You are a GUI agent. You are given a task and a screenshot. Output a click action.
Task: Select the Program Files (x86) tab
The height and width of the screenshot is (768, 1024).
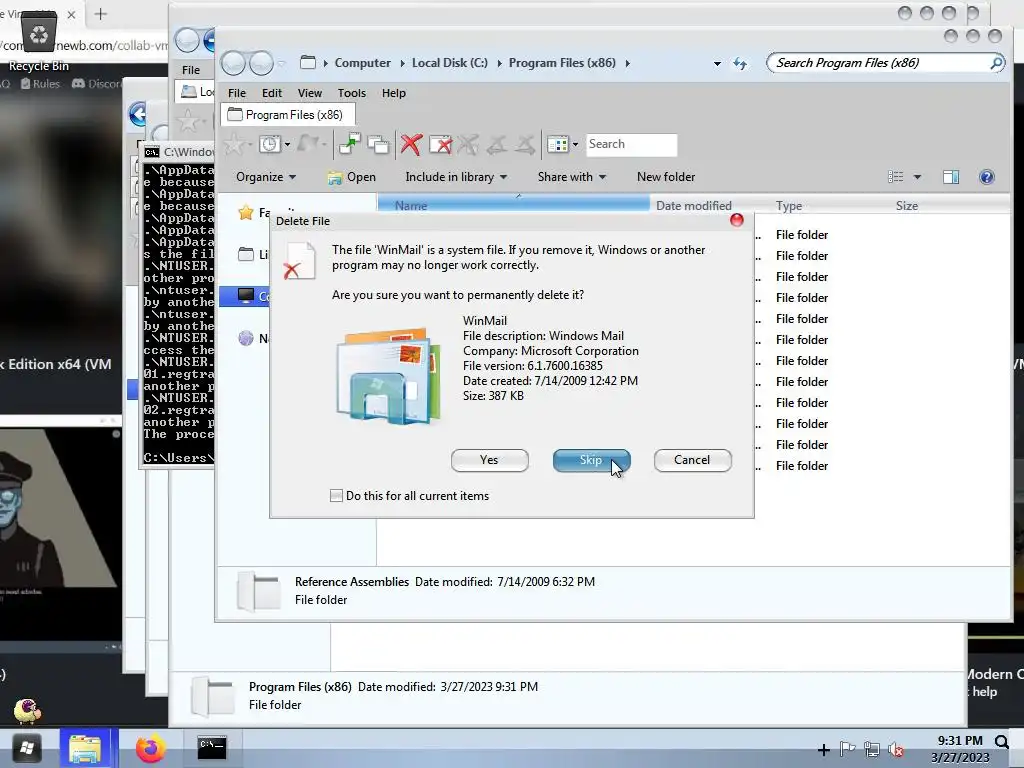[288, 115]
